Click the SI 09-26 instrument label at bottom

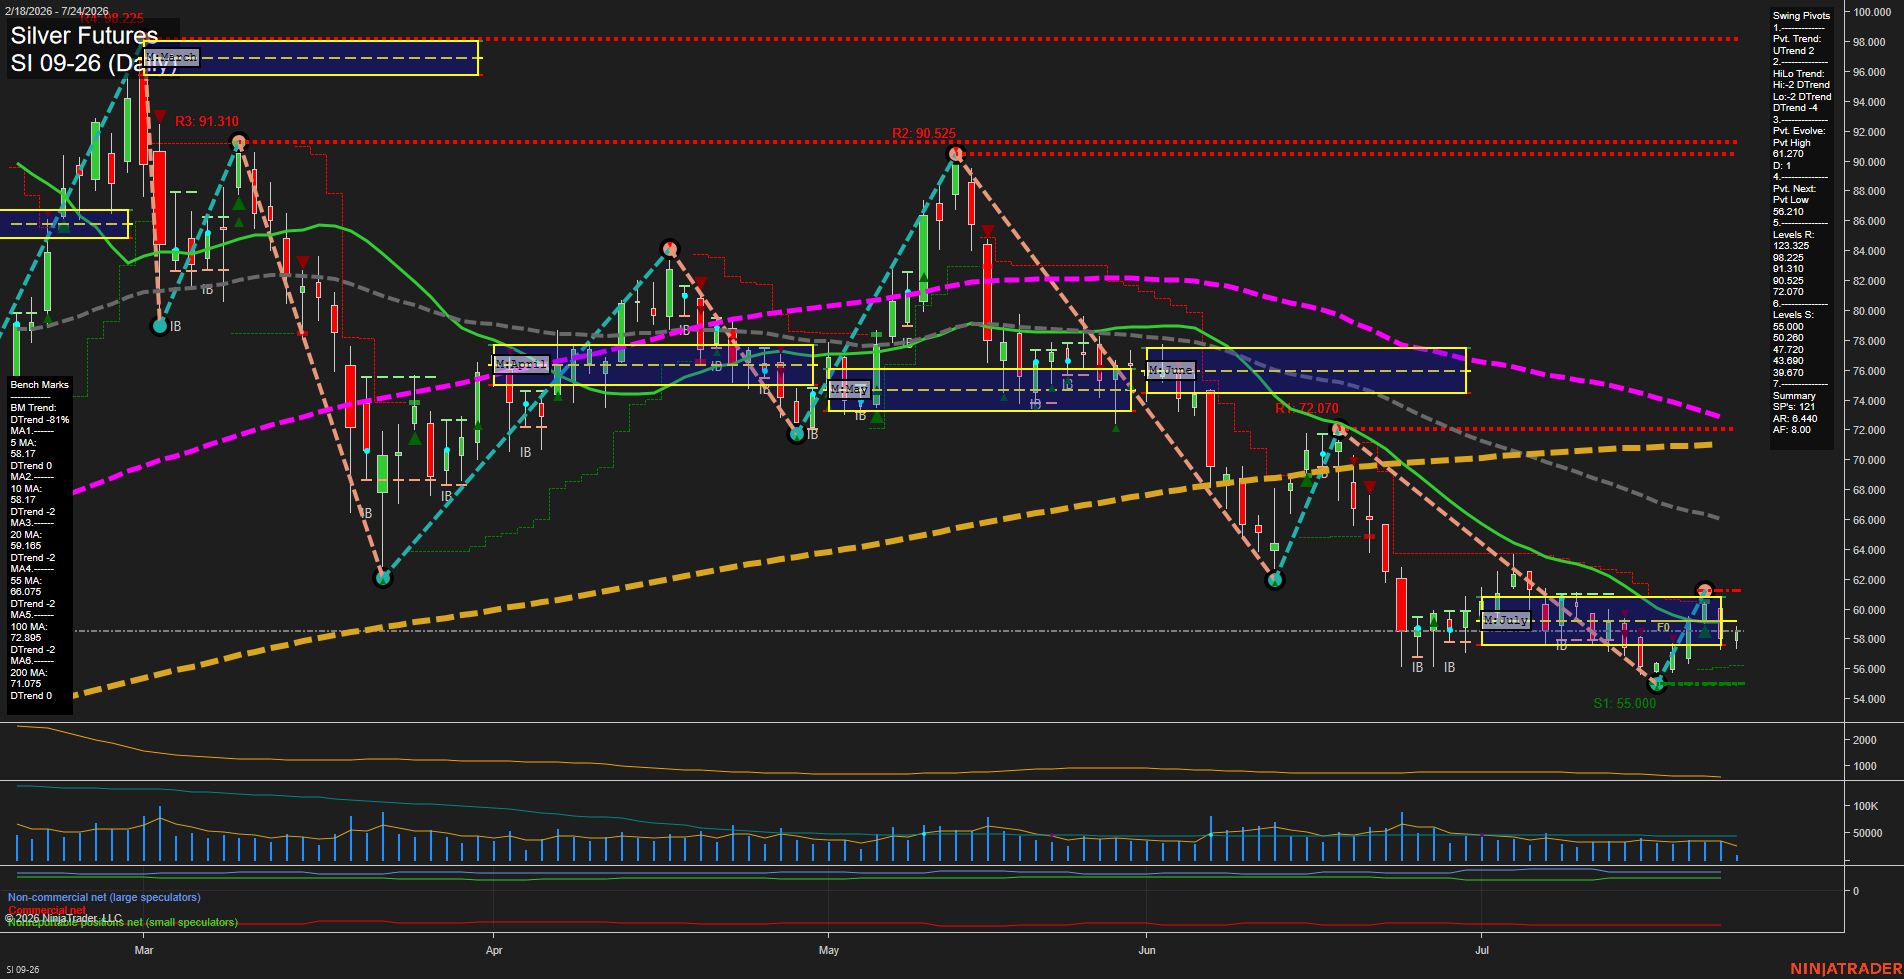[x=22, y=970]
